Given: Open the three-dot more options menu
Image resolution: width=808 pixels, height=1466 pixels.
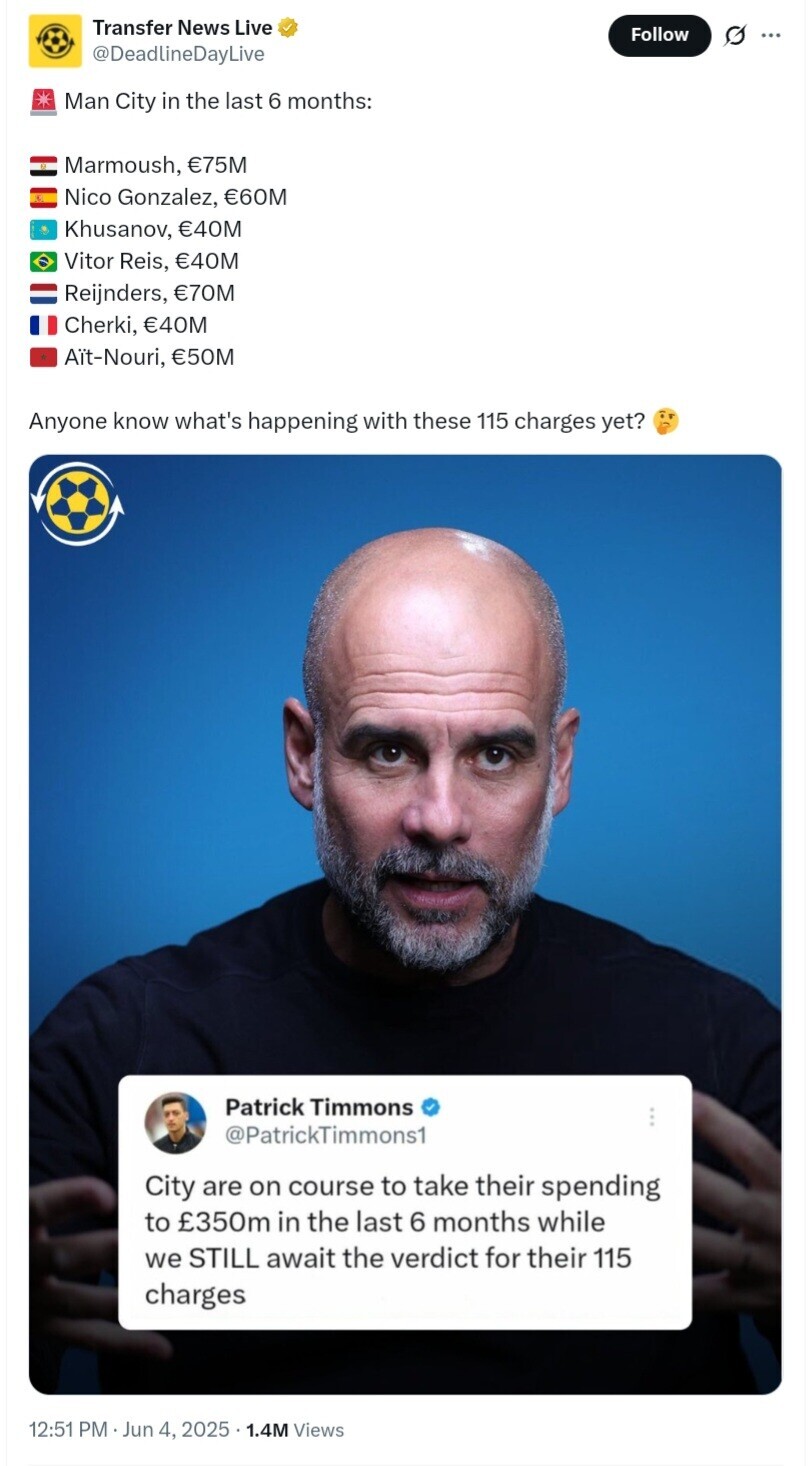Looking at the screenshot, I should tap(770, 35).
